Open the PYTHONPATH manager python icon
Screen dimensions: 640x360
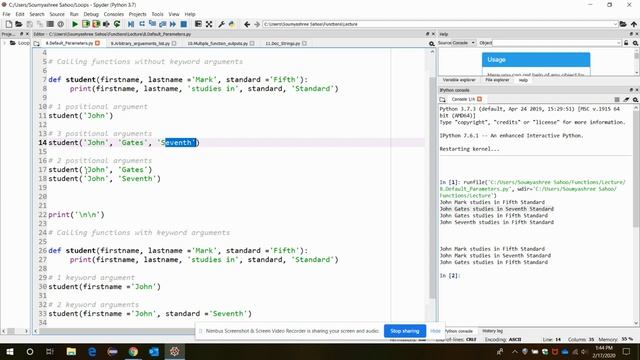coord(232,24)
